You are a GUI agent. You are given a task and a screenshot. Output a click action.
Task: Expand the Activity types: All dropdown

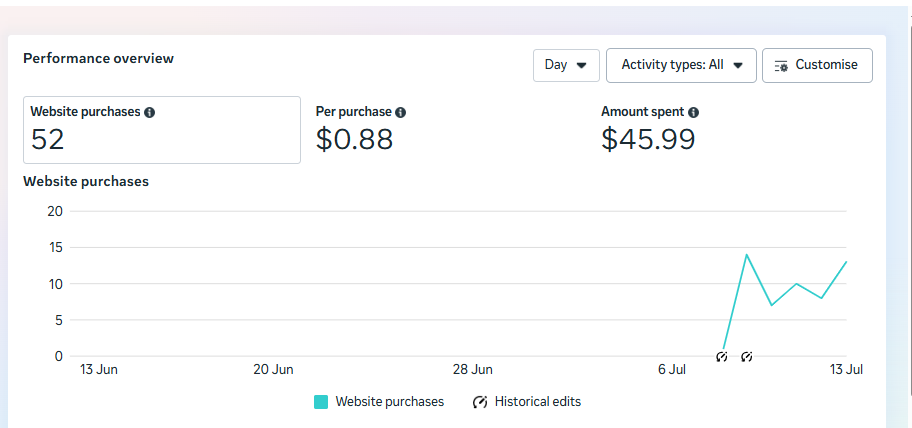681,65
